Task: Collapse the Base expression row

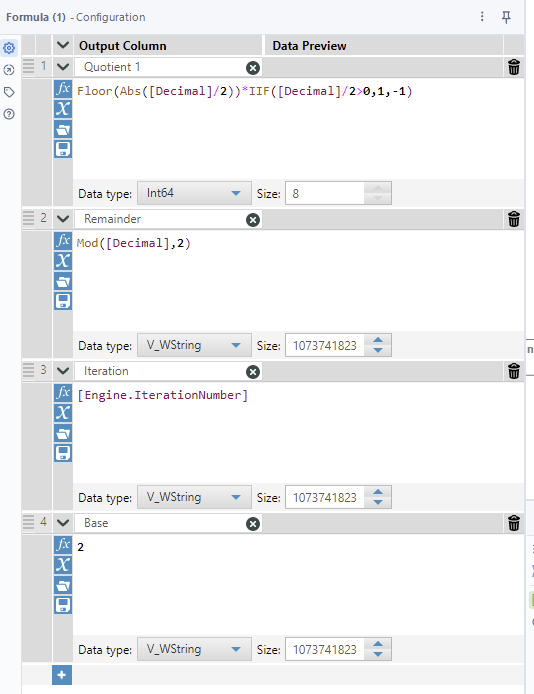Action: pyautogui.click(x=63, y=523)
